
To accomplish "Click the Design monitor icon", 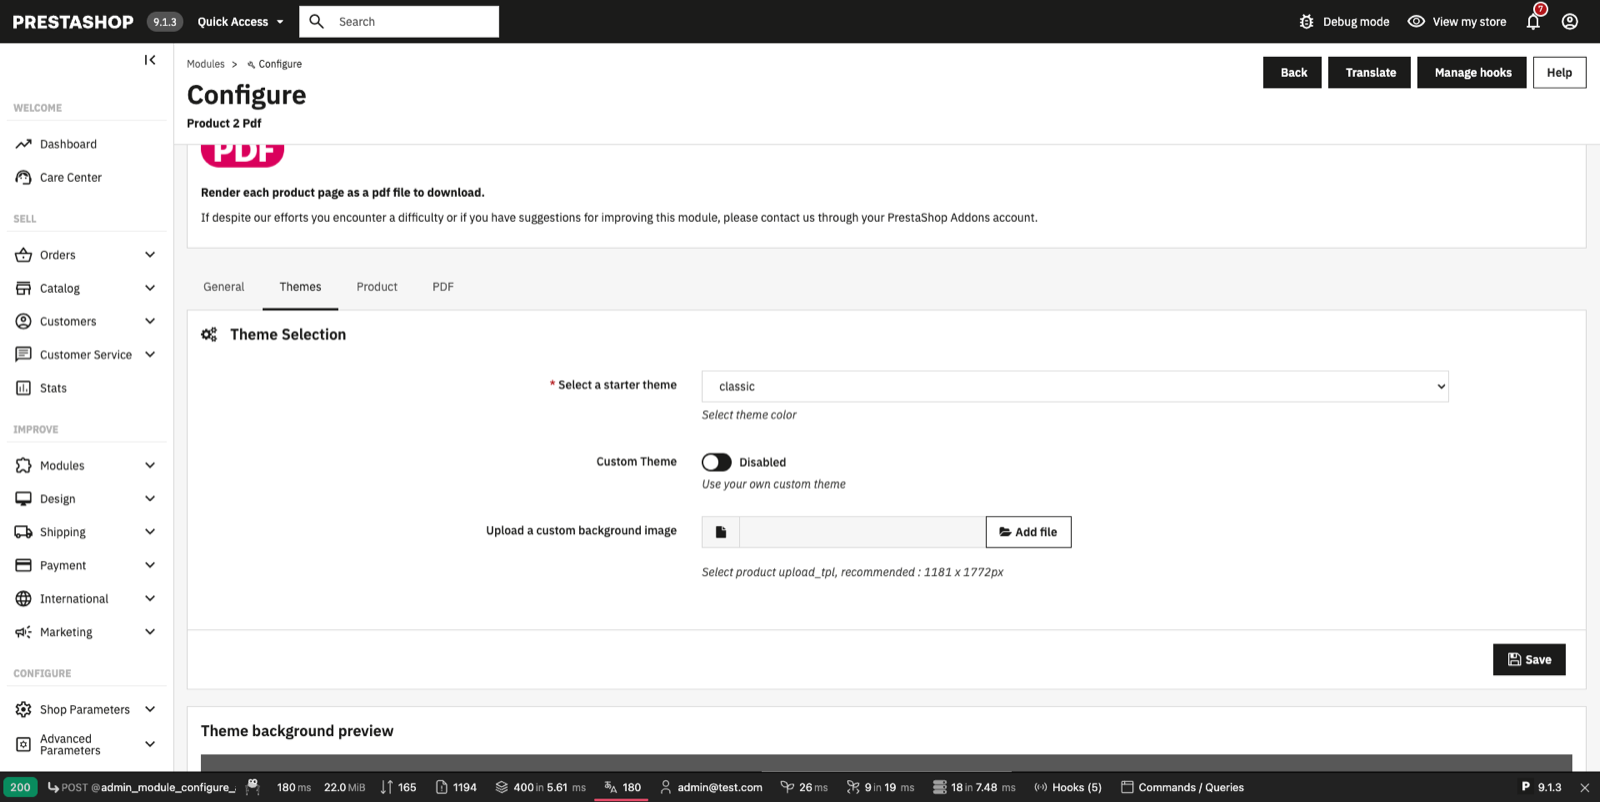I will [23, 499].
